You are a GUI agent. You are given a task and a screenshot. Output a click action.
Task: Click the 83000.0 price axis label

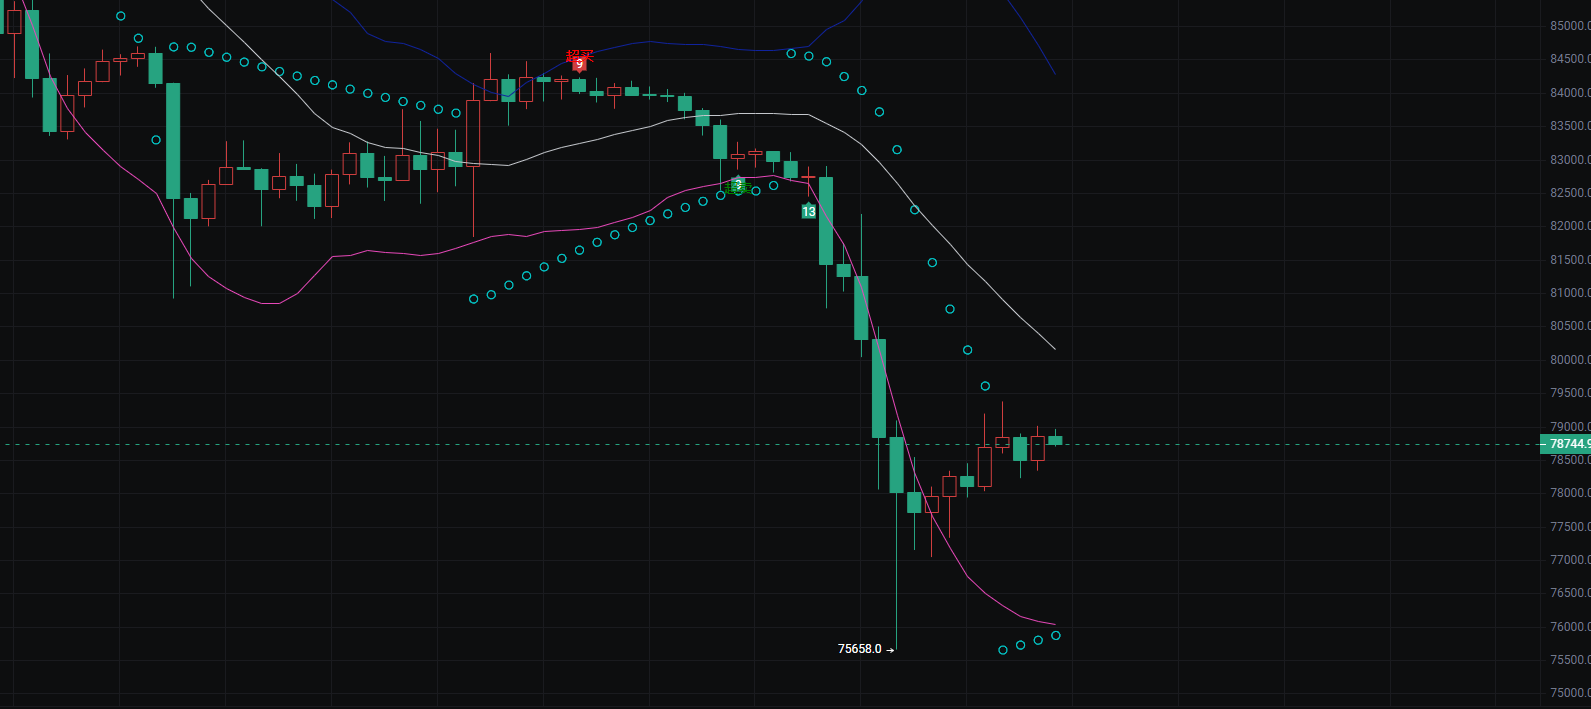coord(1570,160)
